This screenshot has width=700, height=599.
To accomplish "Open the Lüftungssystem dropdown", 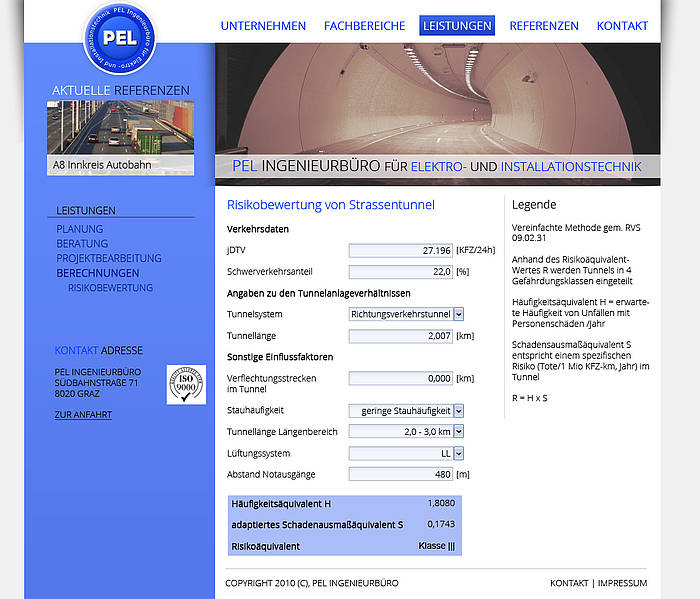I will pos(406,453).
